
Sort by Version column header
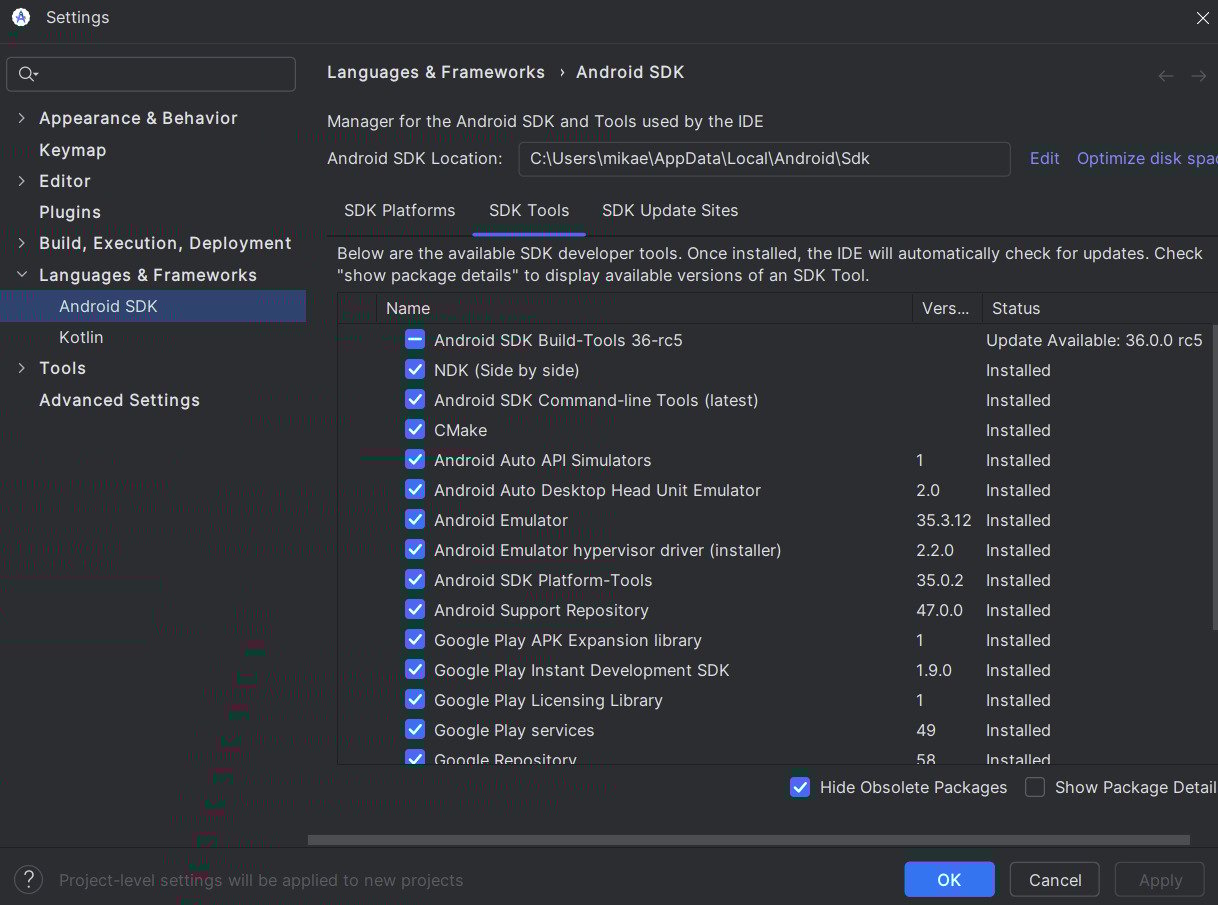coord(946,308)
